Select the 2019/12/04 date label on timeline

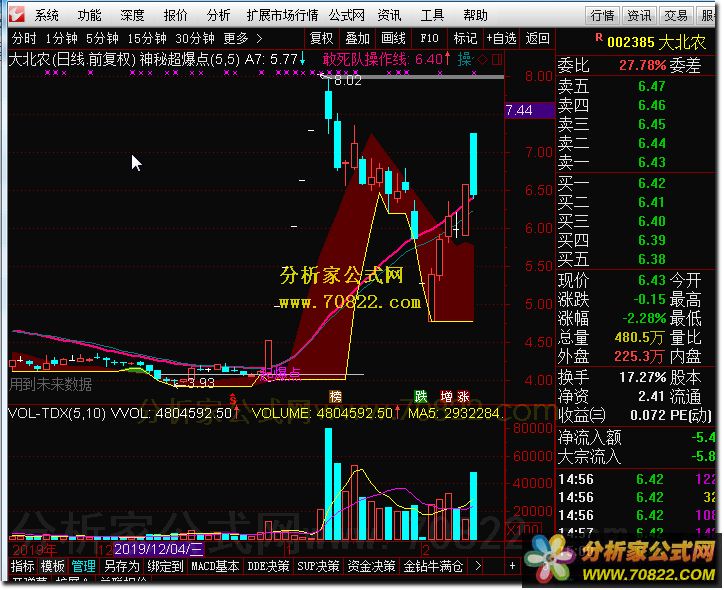click(x=159, y=549)
